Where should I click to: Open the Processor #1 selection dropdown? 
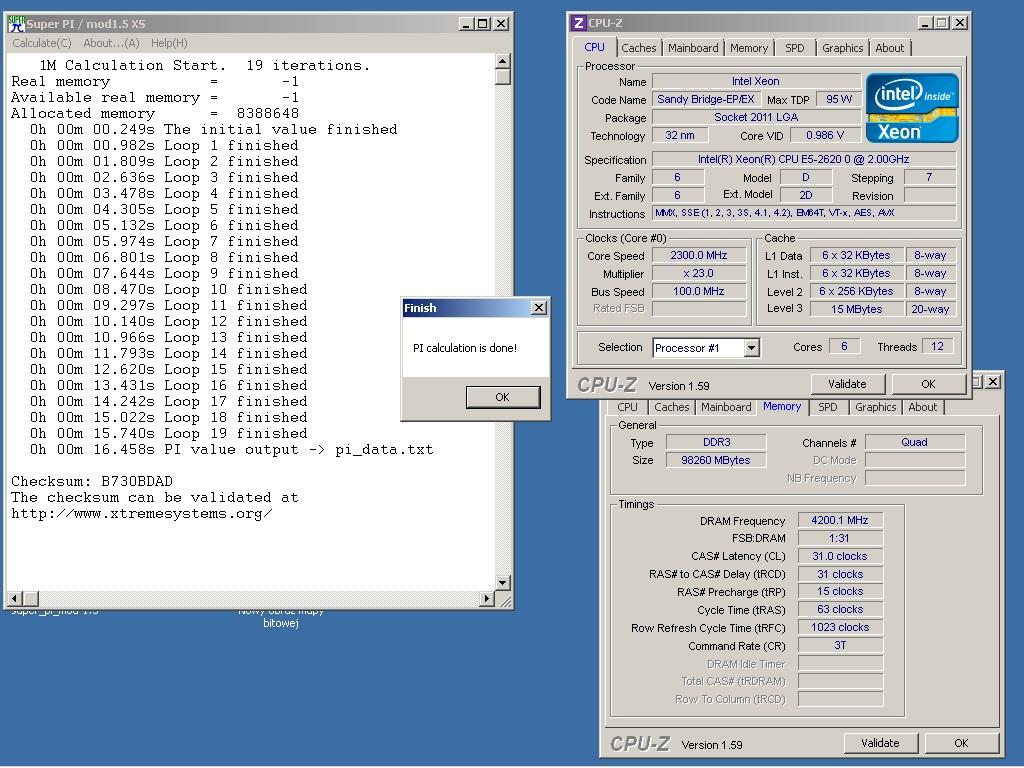click(x=751, y=348)
